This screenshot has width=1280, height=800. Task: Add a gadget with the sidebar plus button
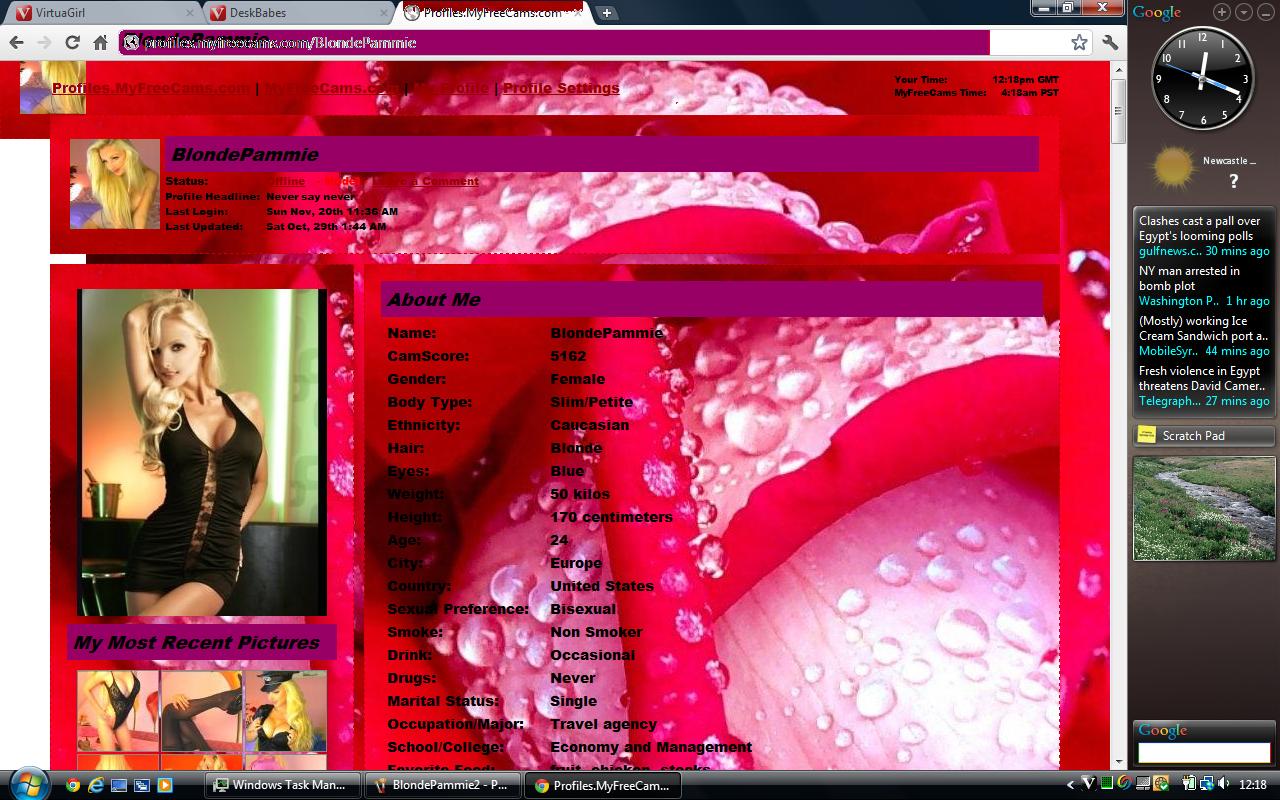tap(1222, 12)
